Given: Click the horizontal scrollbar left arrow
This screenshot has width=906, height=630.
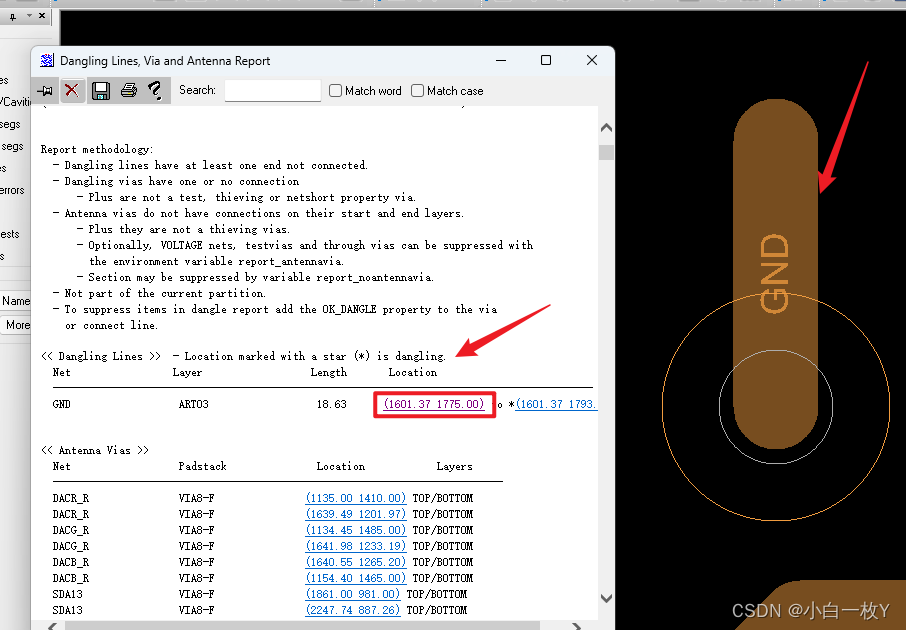Looking at the screenshot, I should (52, 626).
